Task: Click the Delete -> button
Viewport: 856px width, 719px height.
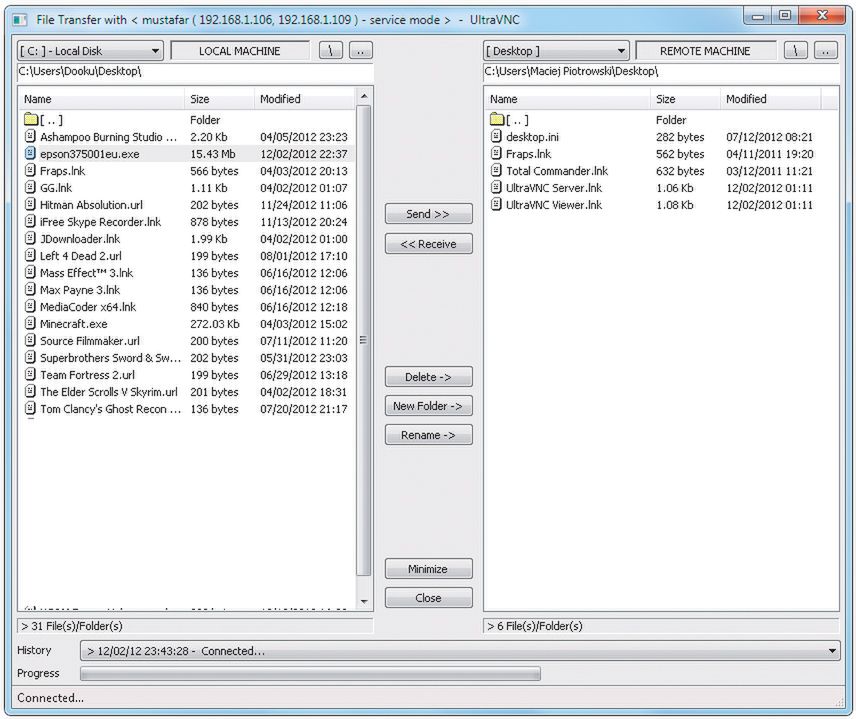Action: (429, 377)
